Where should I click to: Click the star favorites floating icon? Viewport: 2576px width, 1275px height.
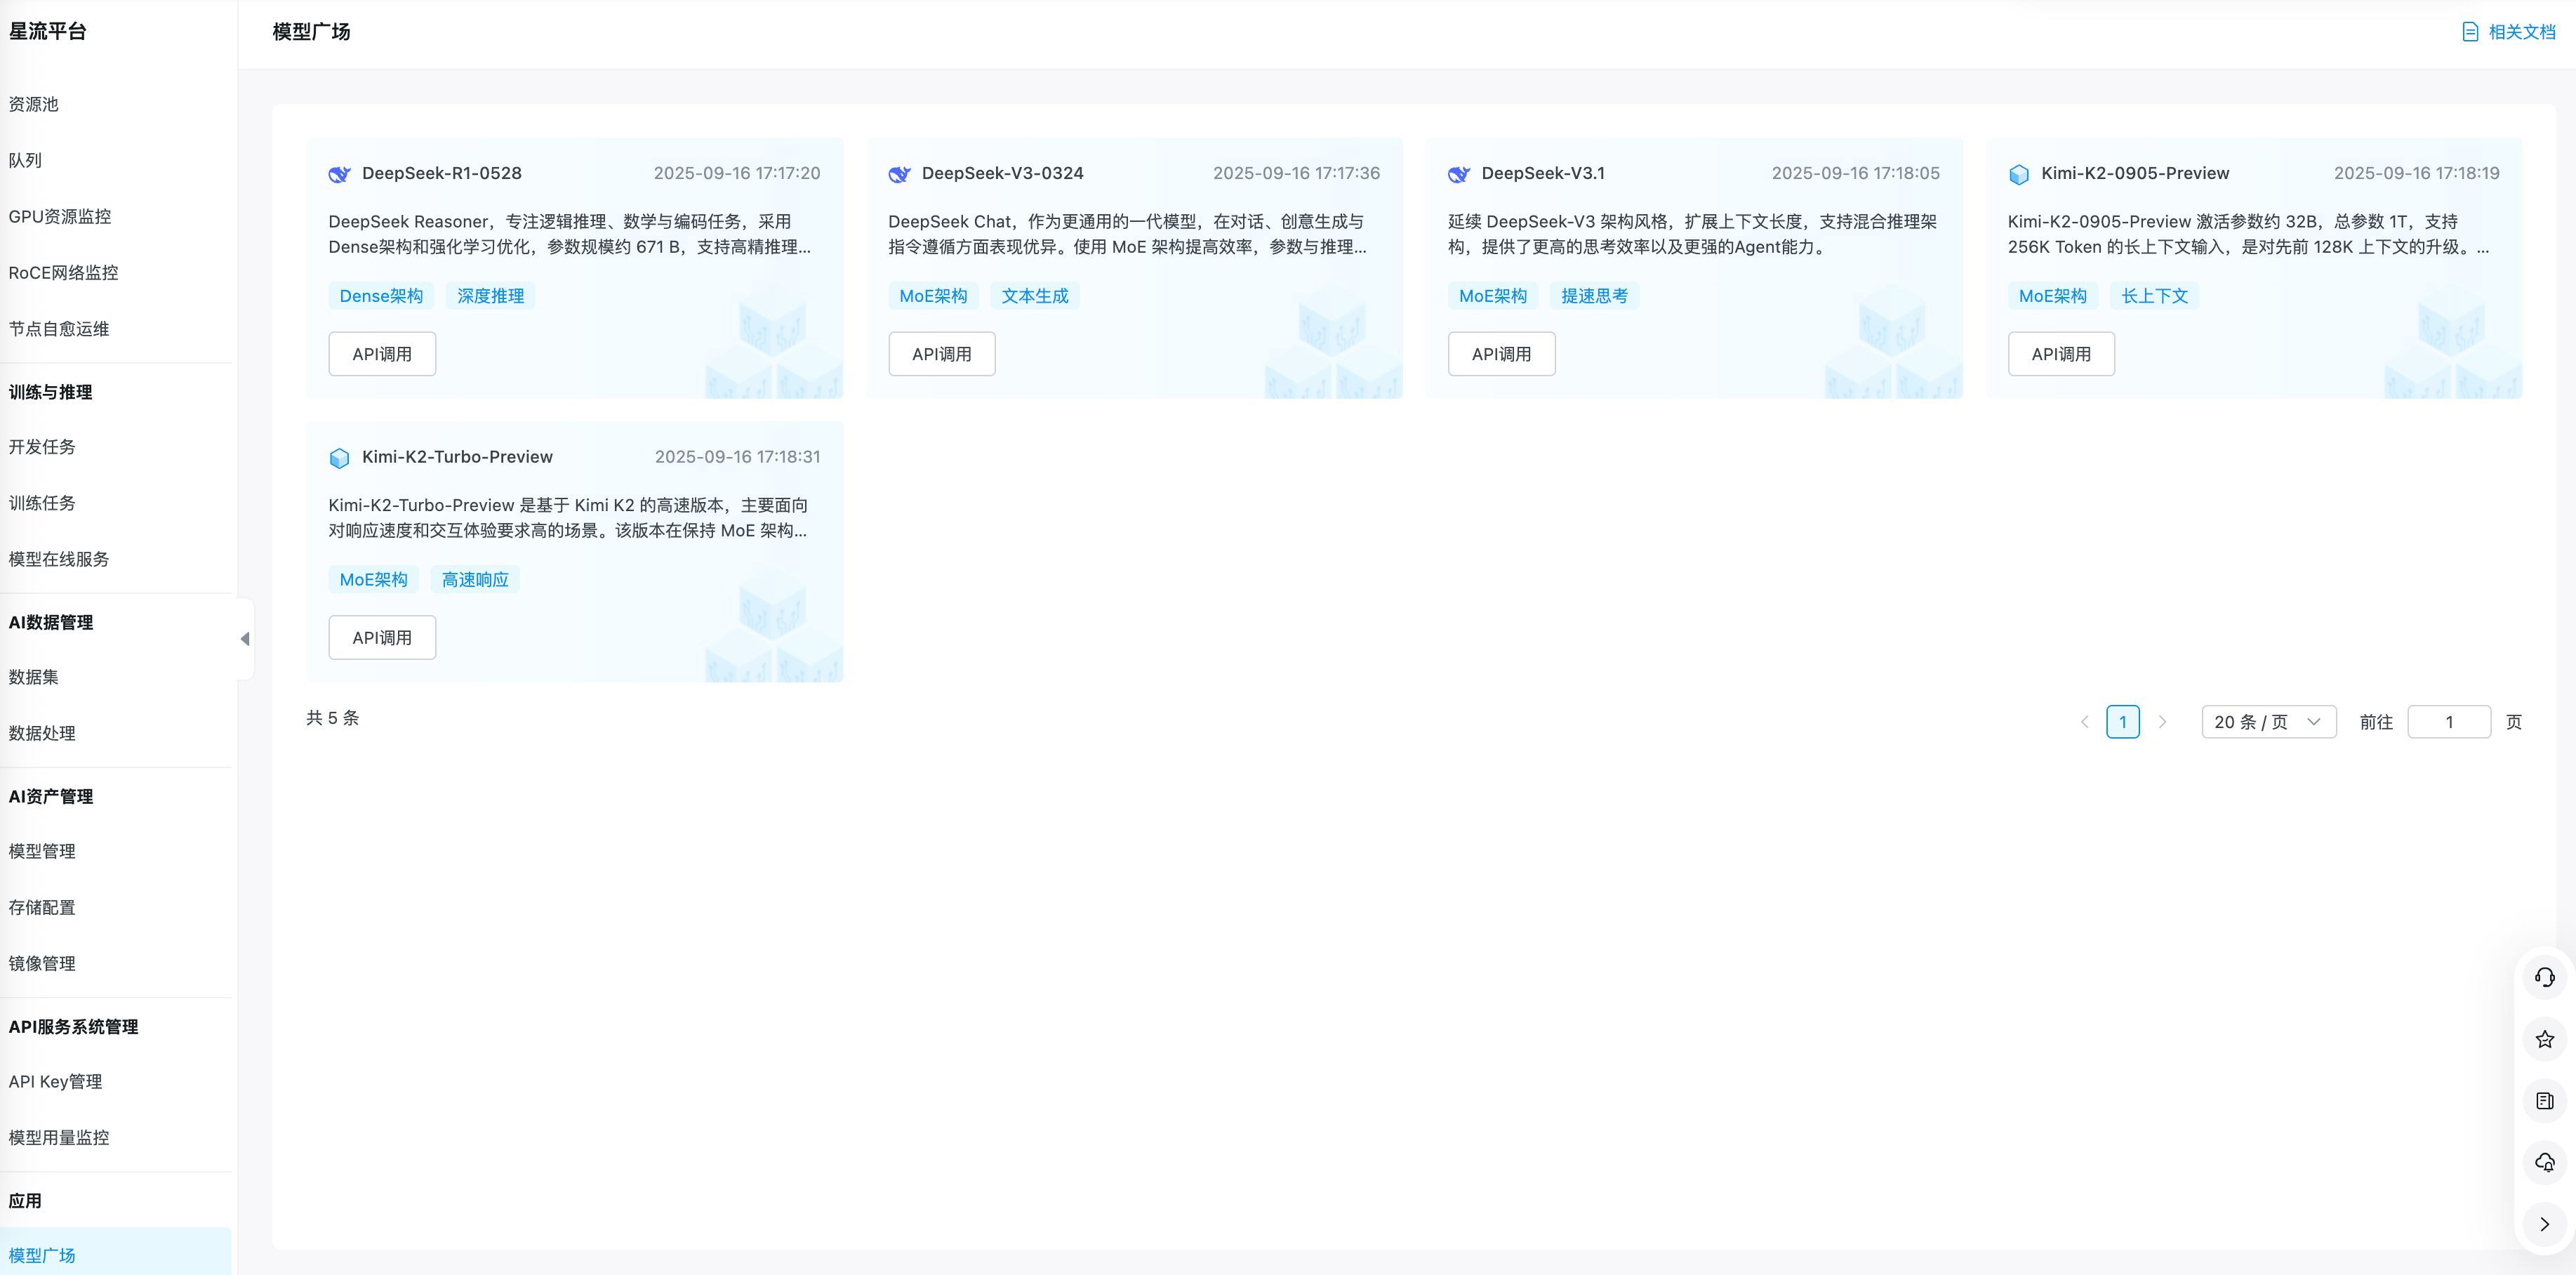click(x=2544, y=1039)
